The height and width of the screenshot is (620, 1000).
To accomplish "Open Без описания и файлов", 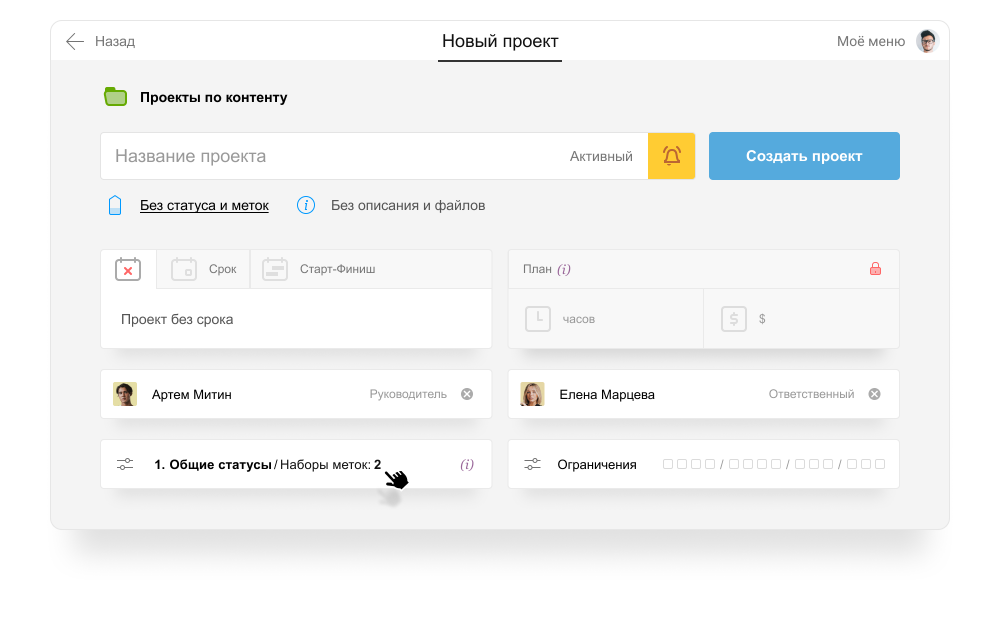I will tap(408, 205).
